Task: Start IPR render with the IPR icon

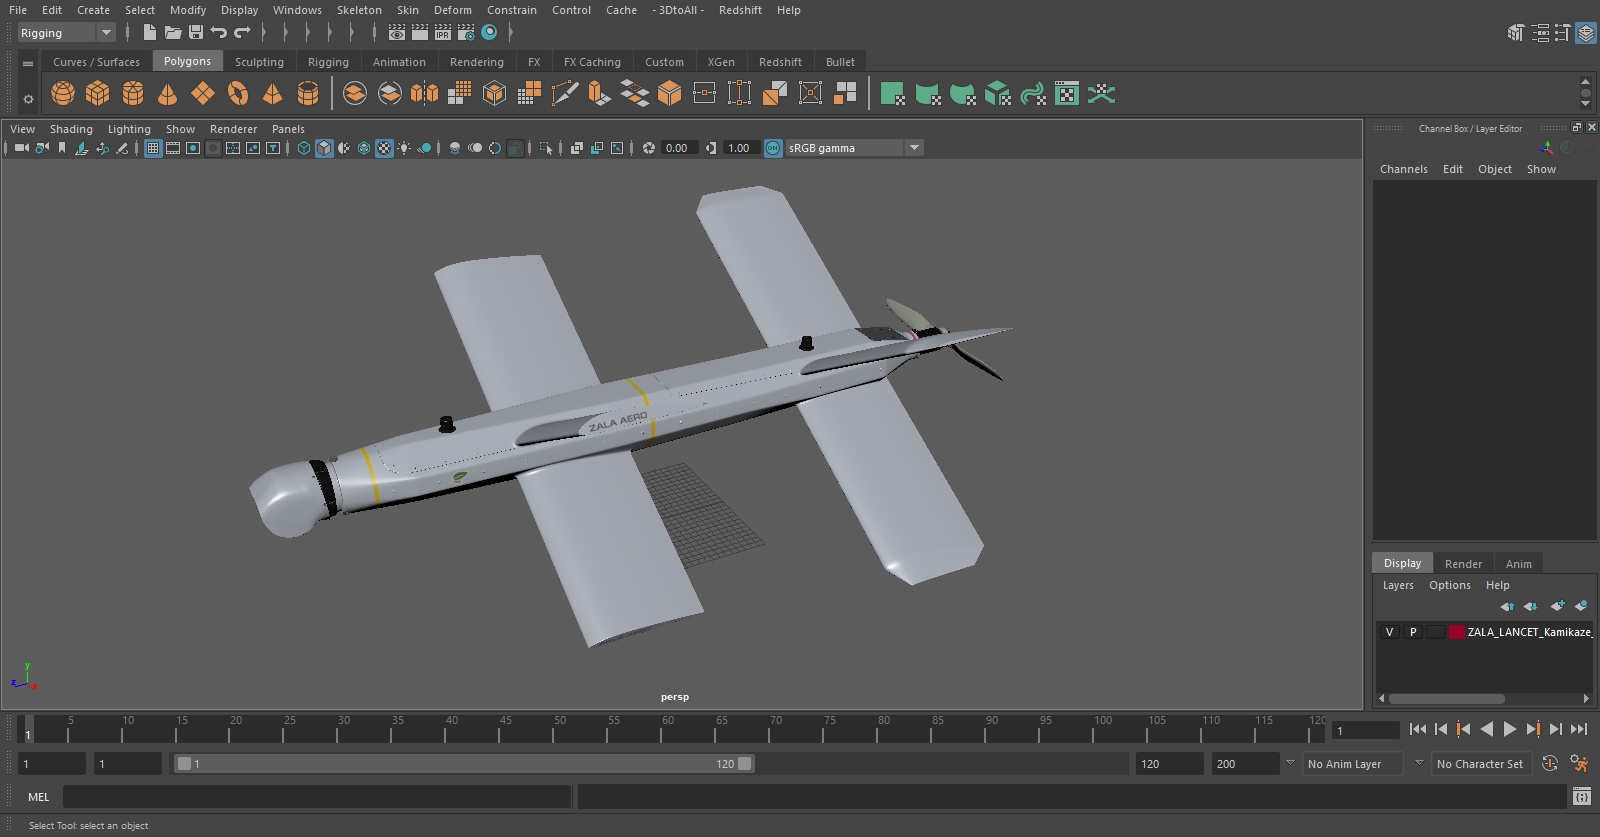Action: click(x=443, y=33)
